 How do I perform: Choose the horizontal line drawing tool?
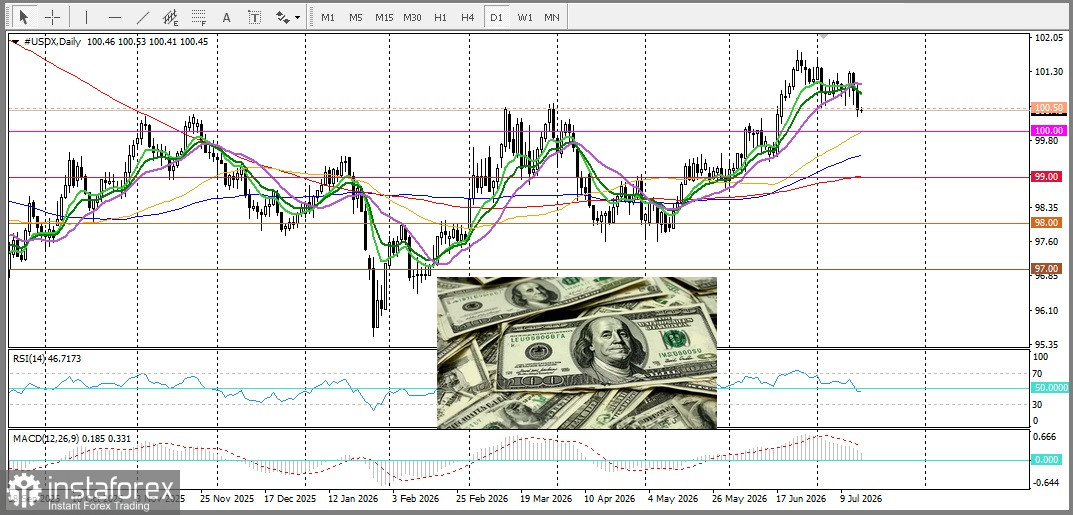tap(114, 17)
